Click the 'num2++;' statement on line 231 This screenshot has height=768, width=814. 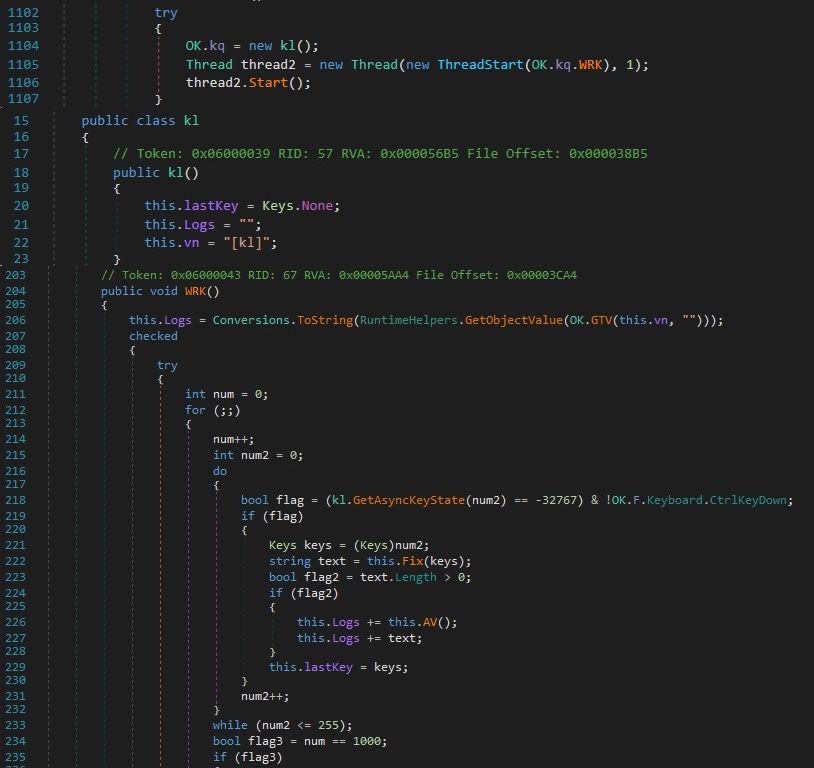265,696
